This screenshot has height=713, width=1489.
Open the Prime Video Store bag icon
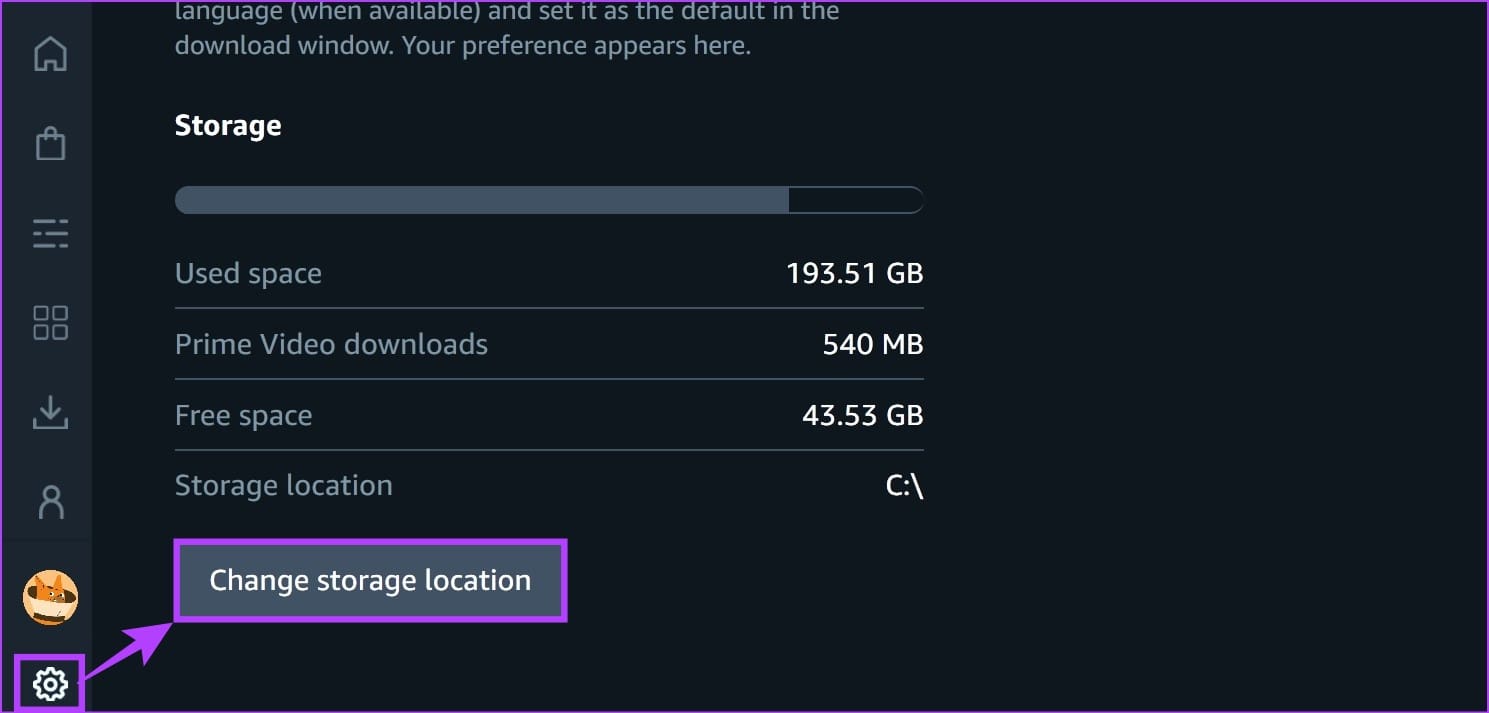[49, 143]
